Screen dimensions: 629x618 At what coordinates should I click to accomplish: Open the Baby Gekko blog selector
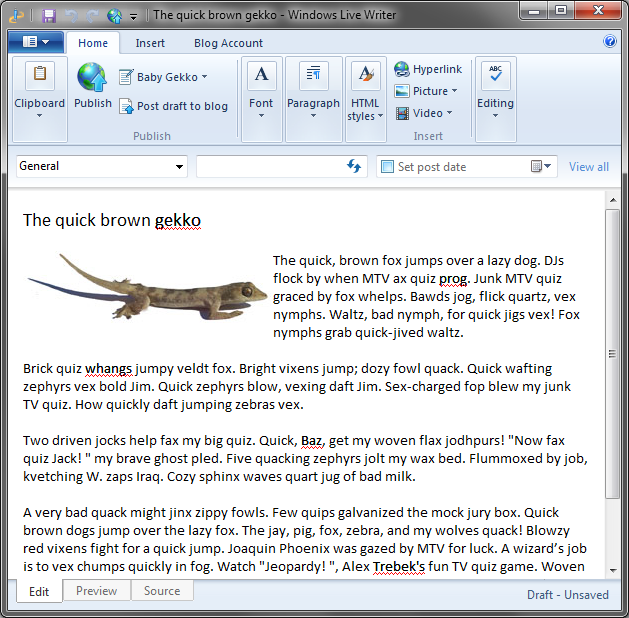(x=164, y=77)
